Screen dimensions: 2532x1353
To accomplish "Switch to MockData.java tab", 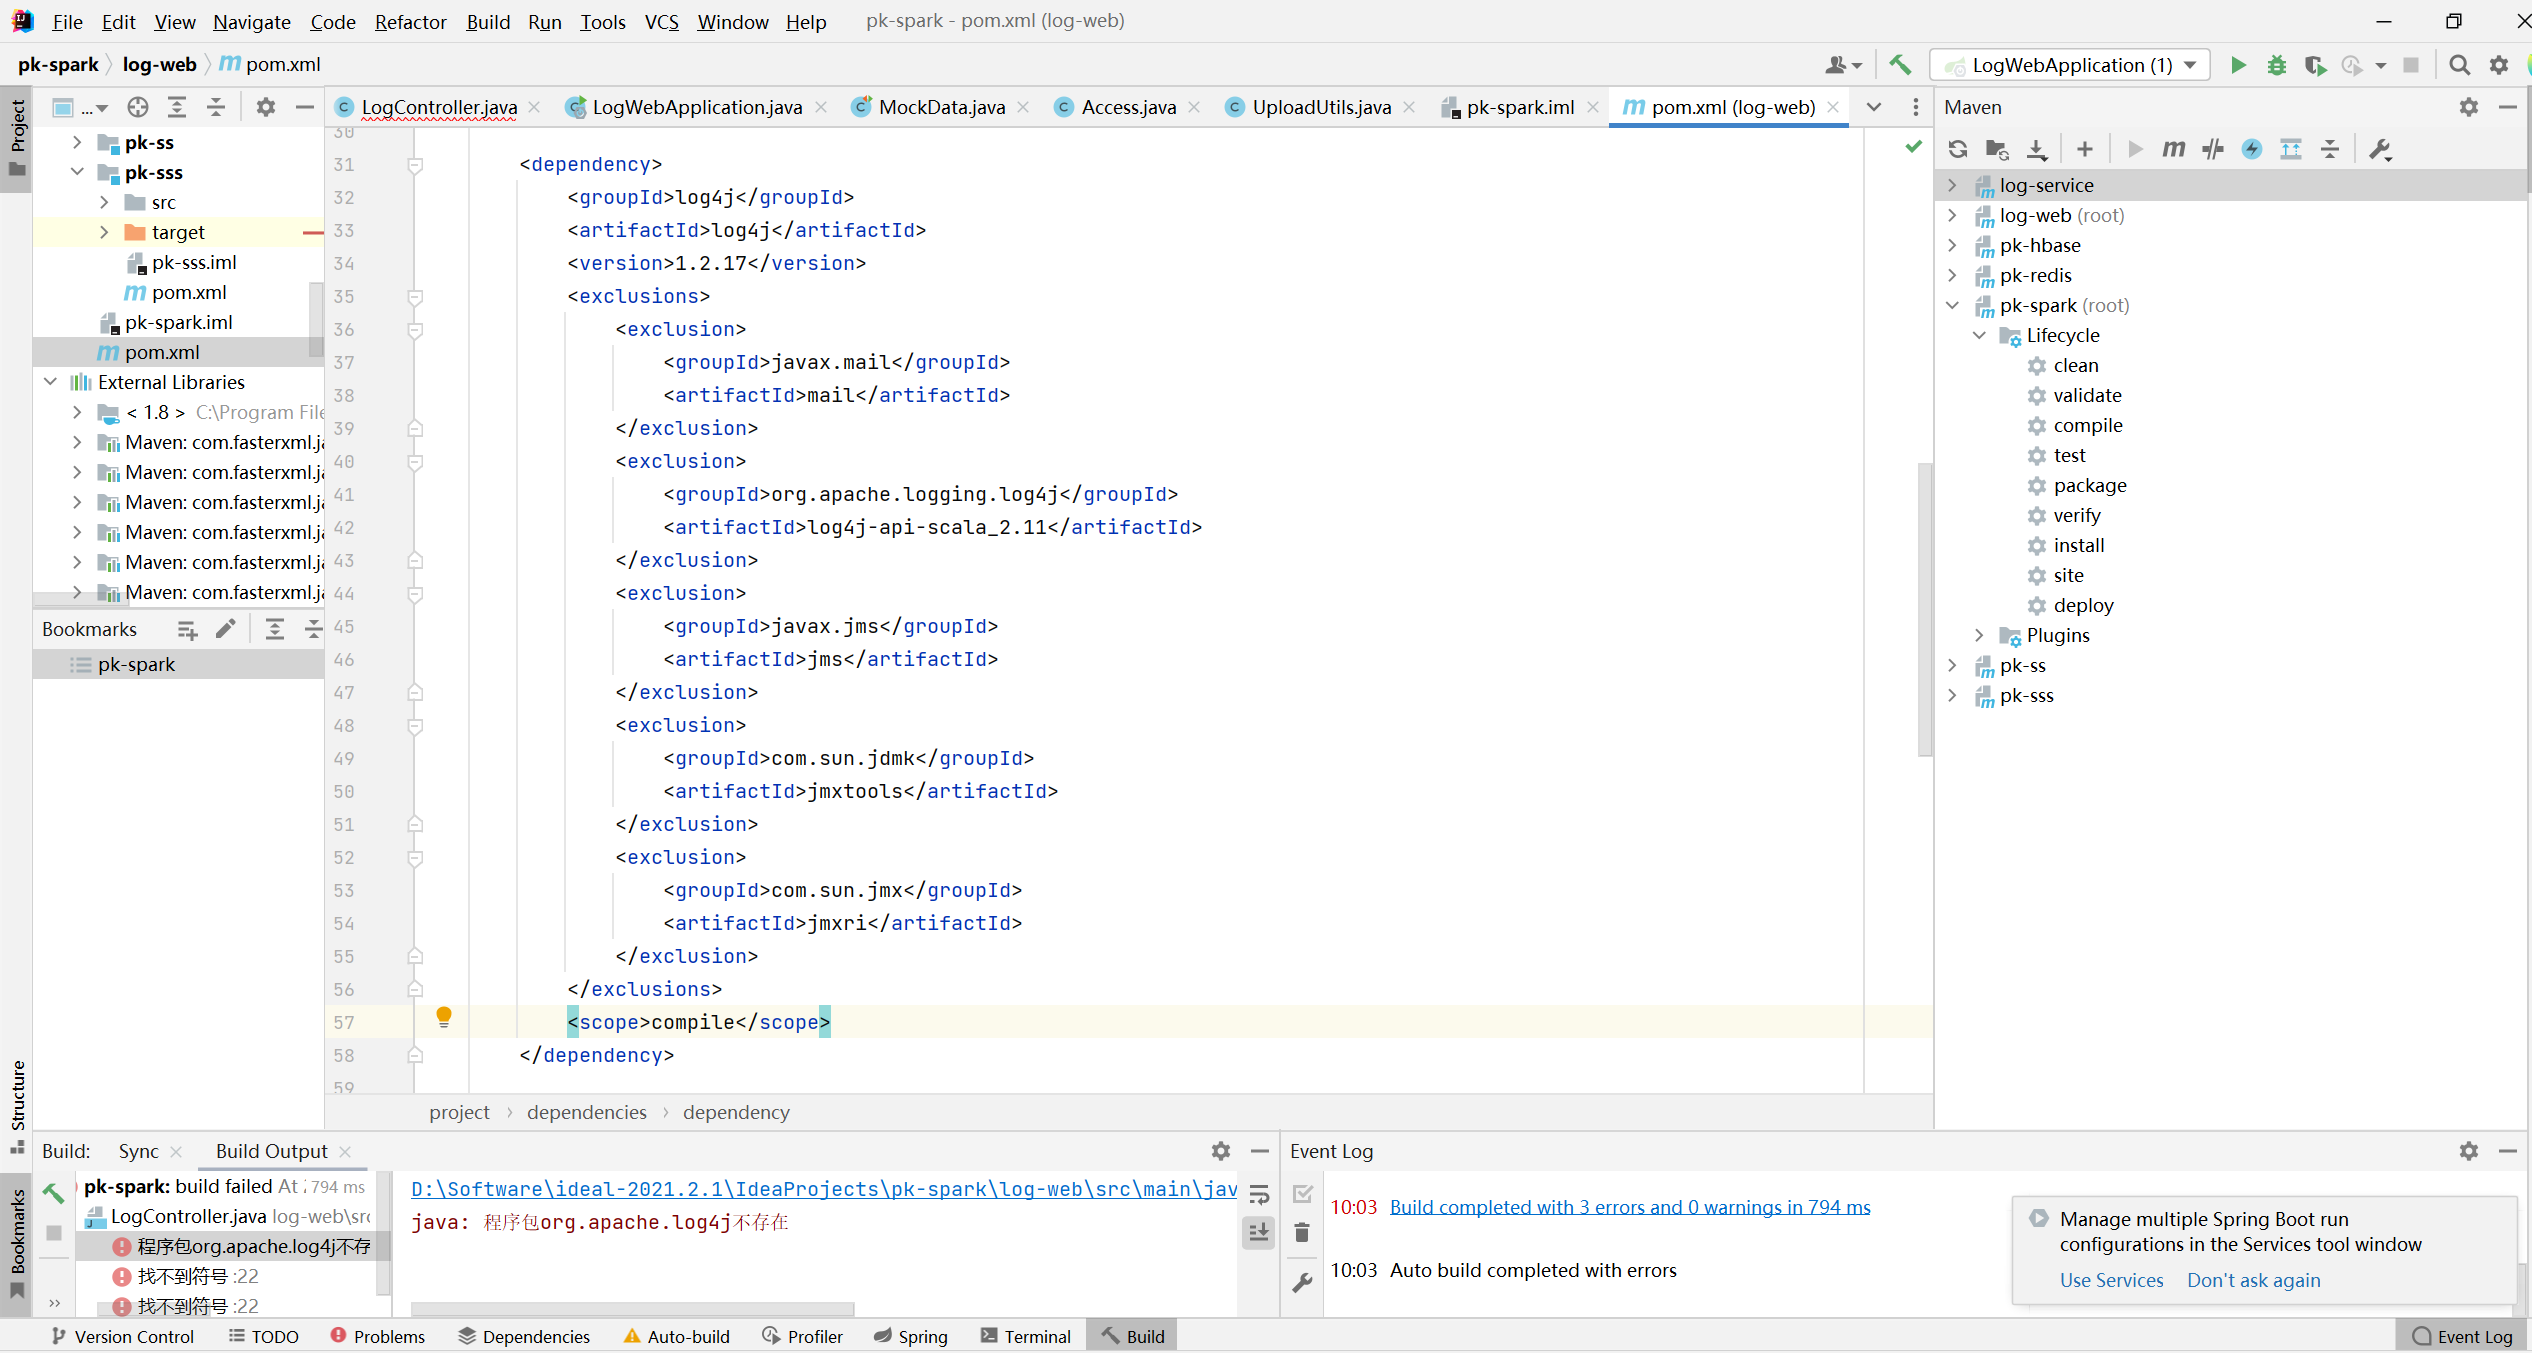I will click(941, 107).
